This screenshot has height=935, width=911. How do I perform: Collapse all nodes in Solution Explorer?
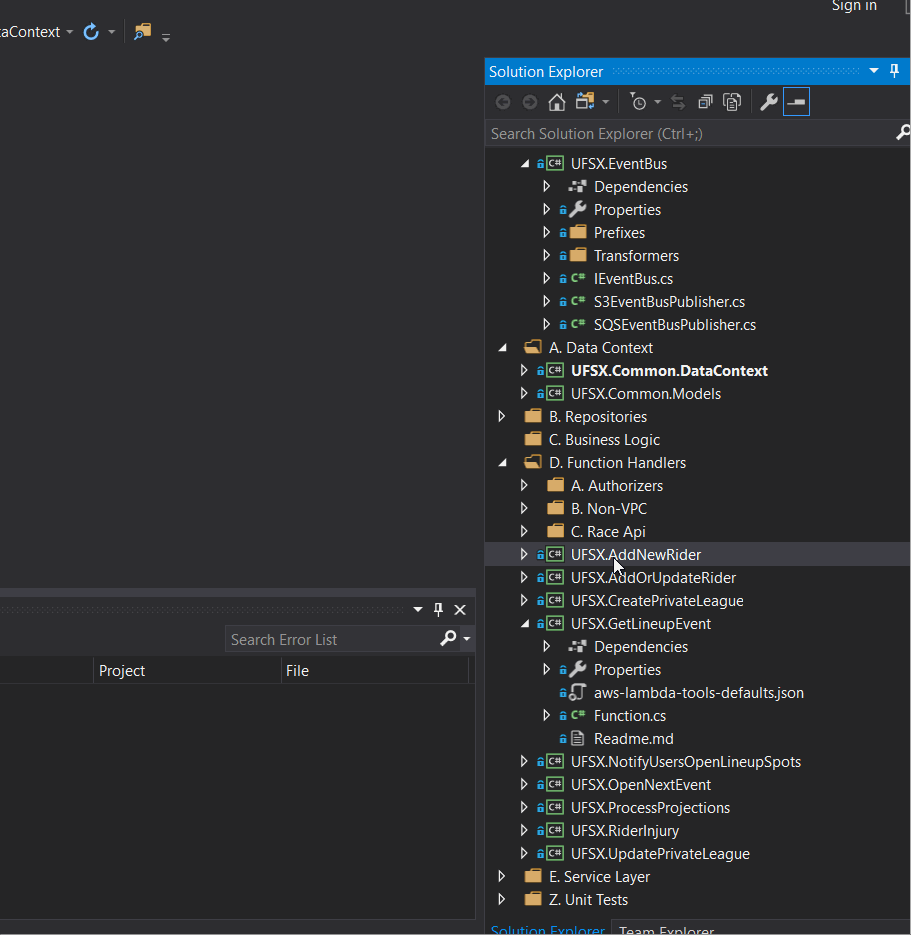pyautogui.click(x=706, y=102)
